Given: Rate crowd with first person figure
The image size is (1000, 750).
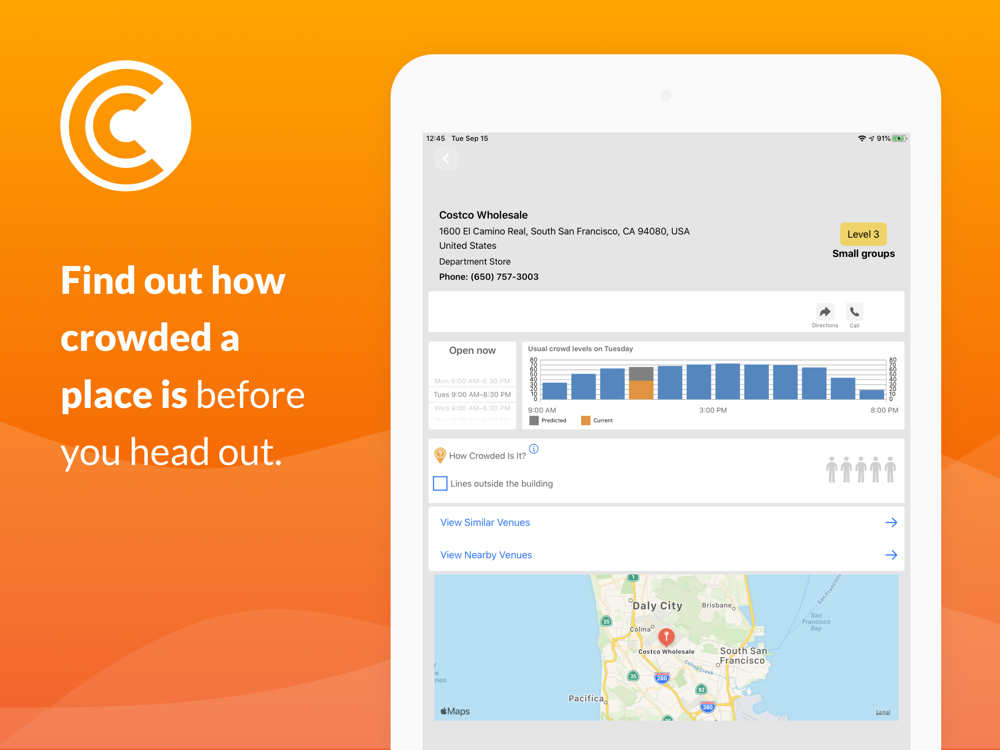Looking at the screenshot, I should [832, 470].
